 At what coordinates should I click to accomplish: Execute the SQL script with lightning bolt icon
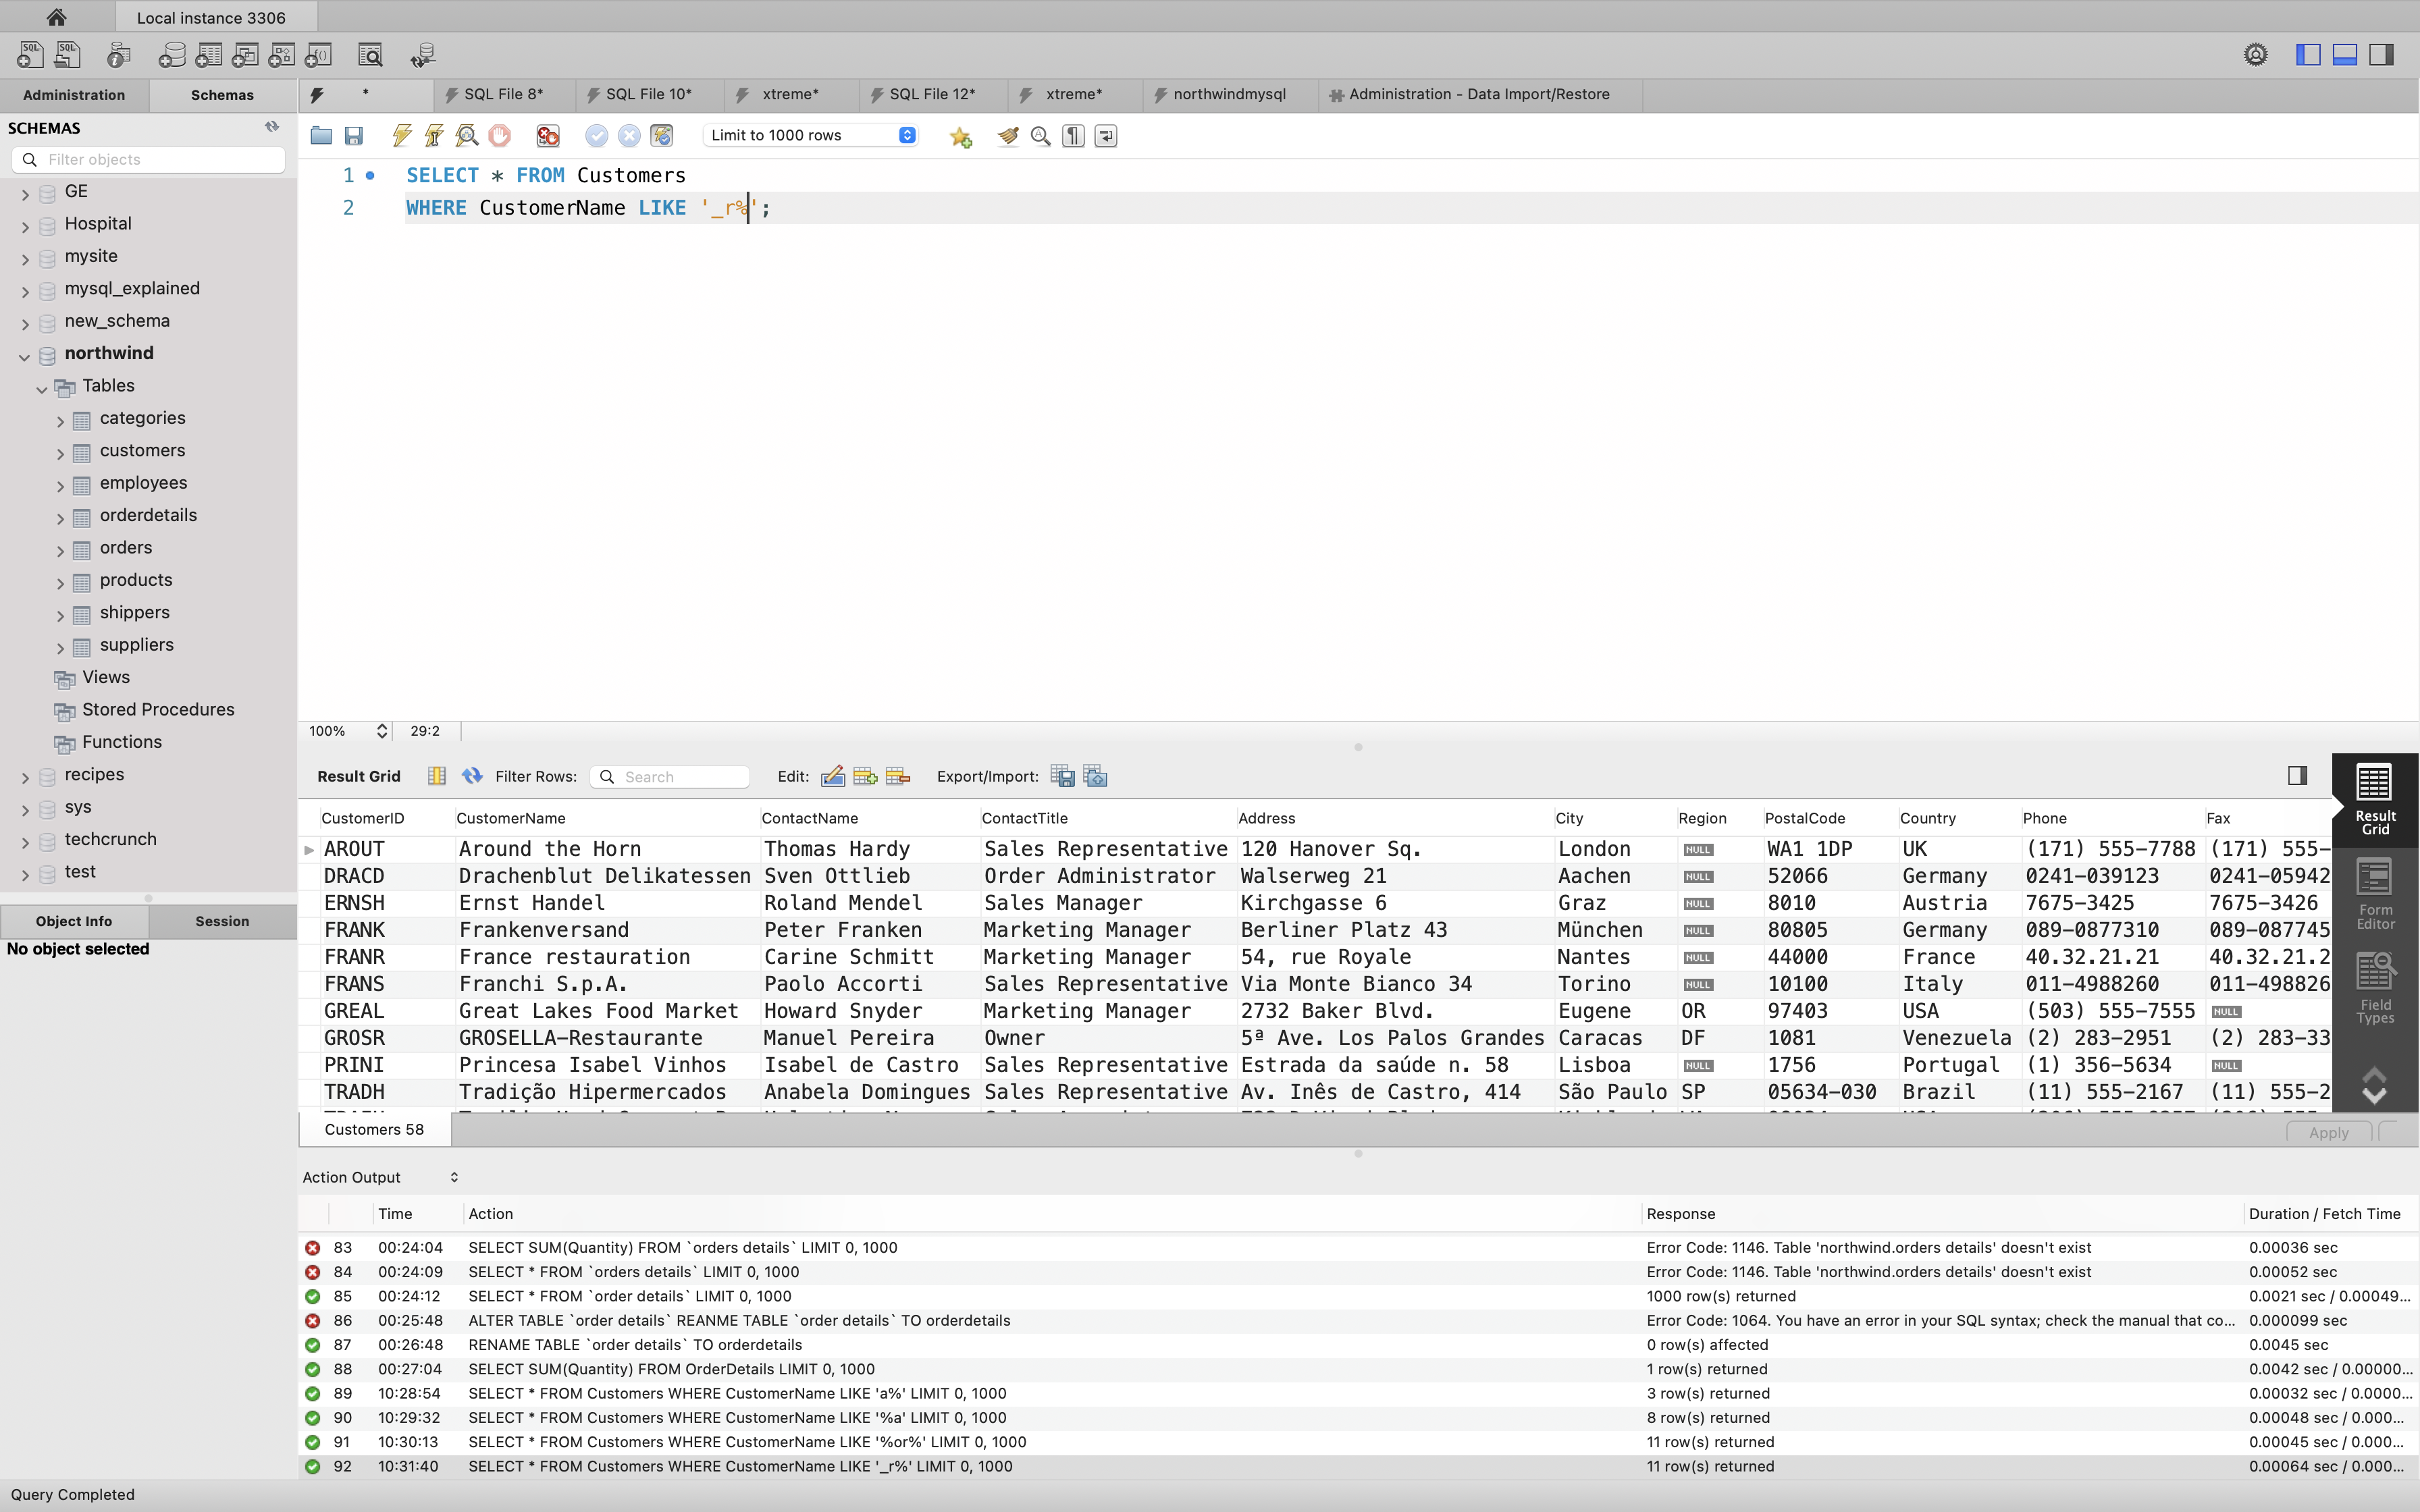402,136
